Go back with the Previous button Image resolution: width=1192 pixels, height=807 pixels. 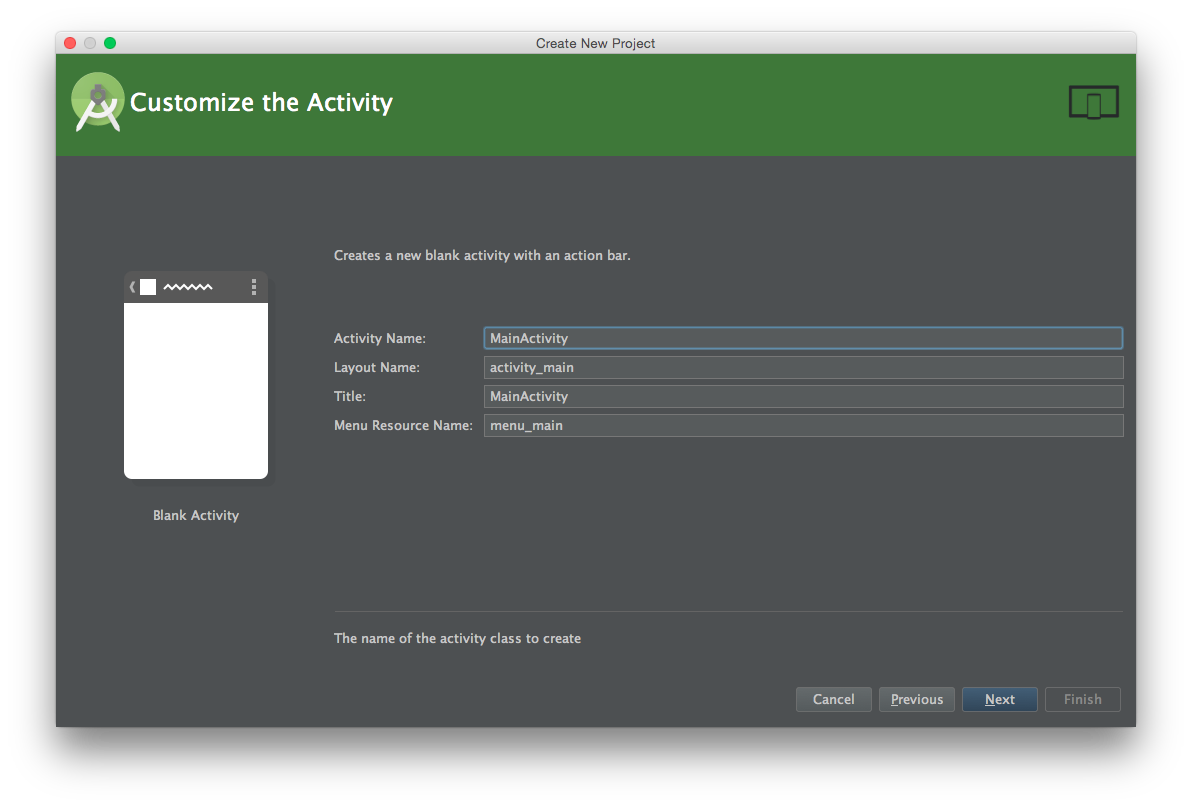[x=917, y=699]
